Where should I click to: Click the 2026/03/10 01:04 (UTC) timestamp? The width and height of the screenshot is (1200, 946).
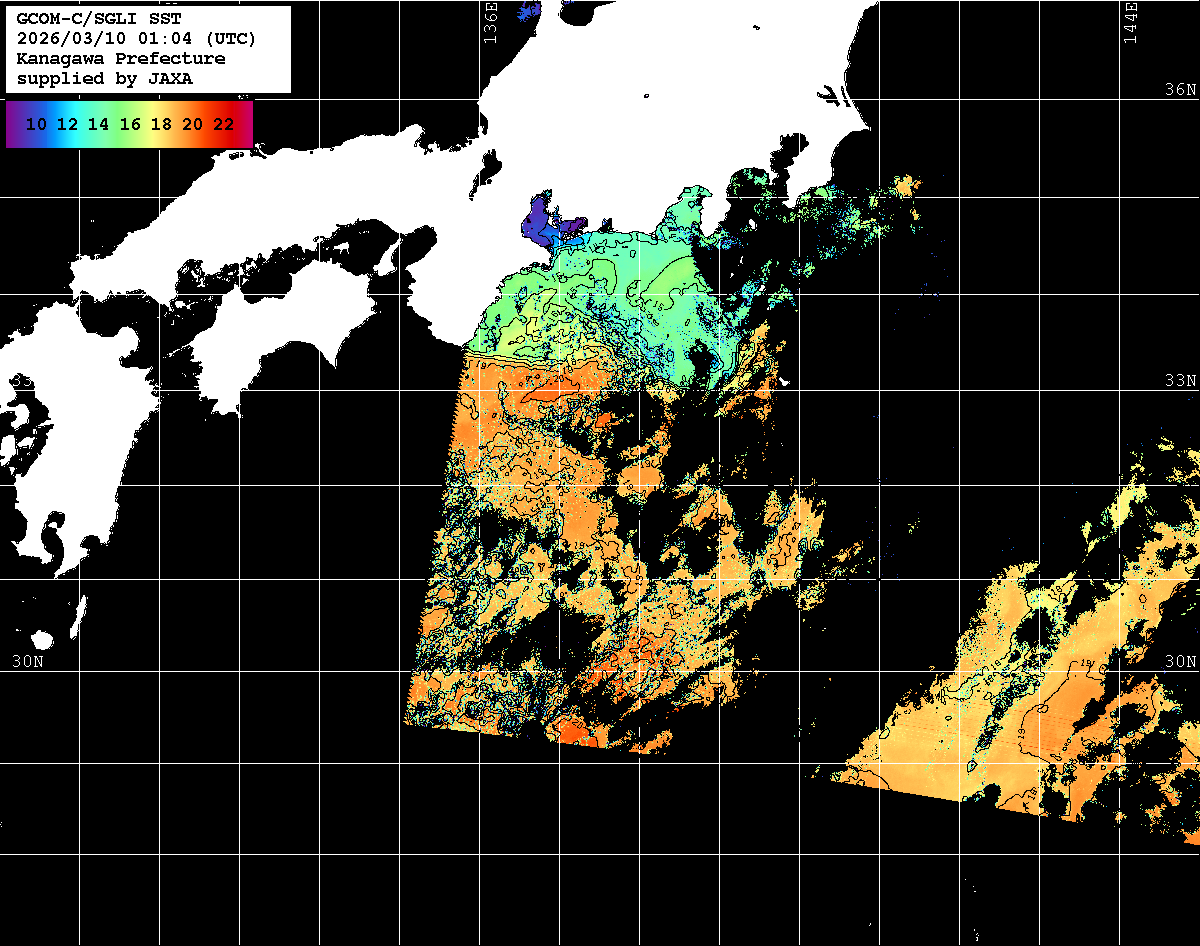point(136,39)
